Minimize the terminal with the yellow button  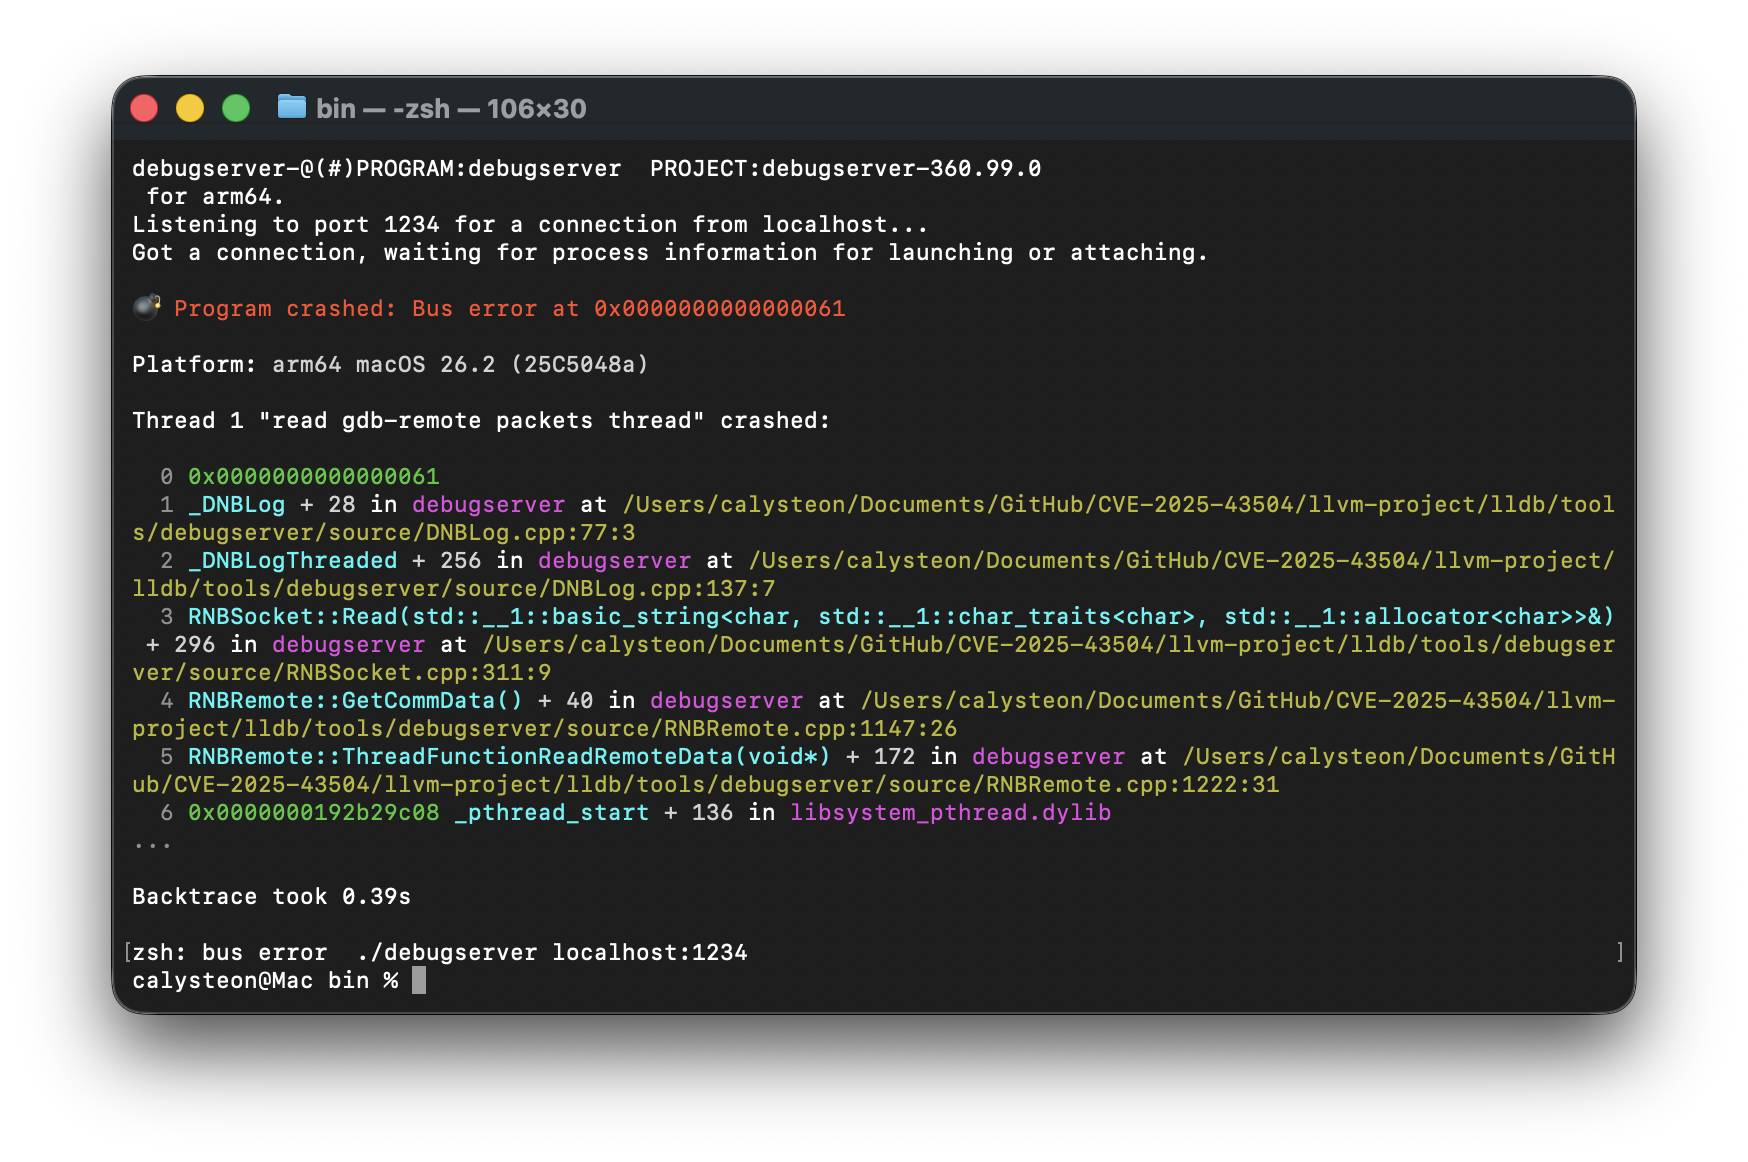[x=190, y=108]
